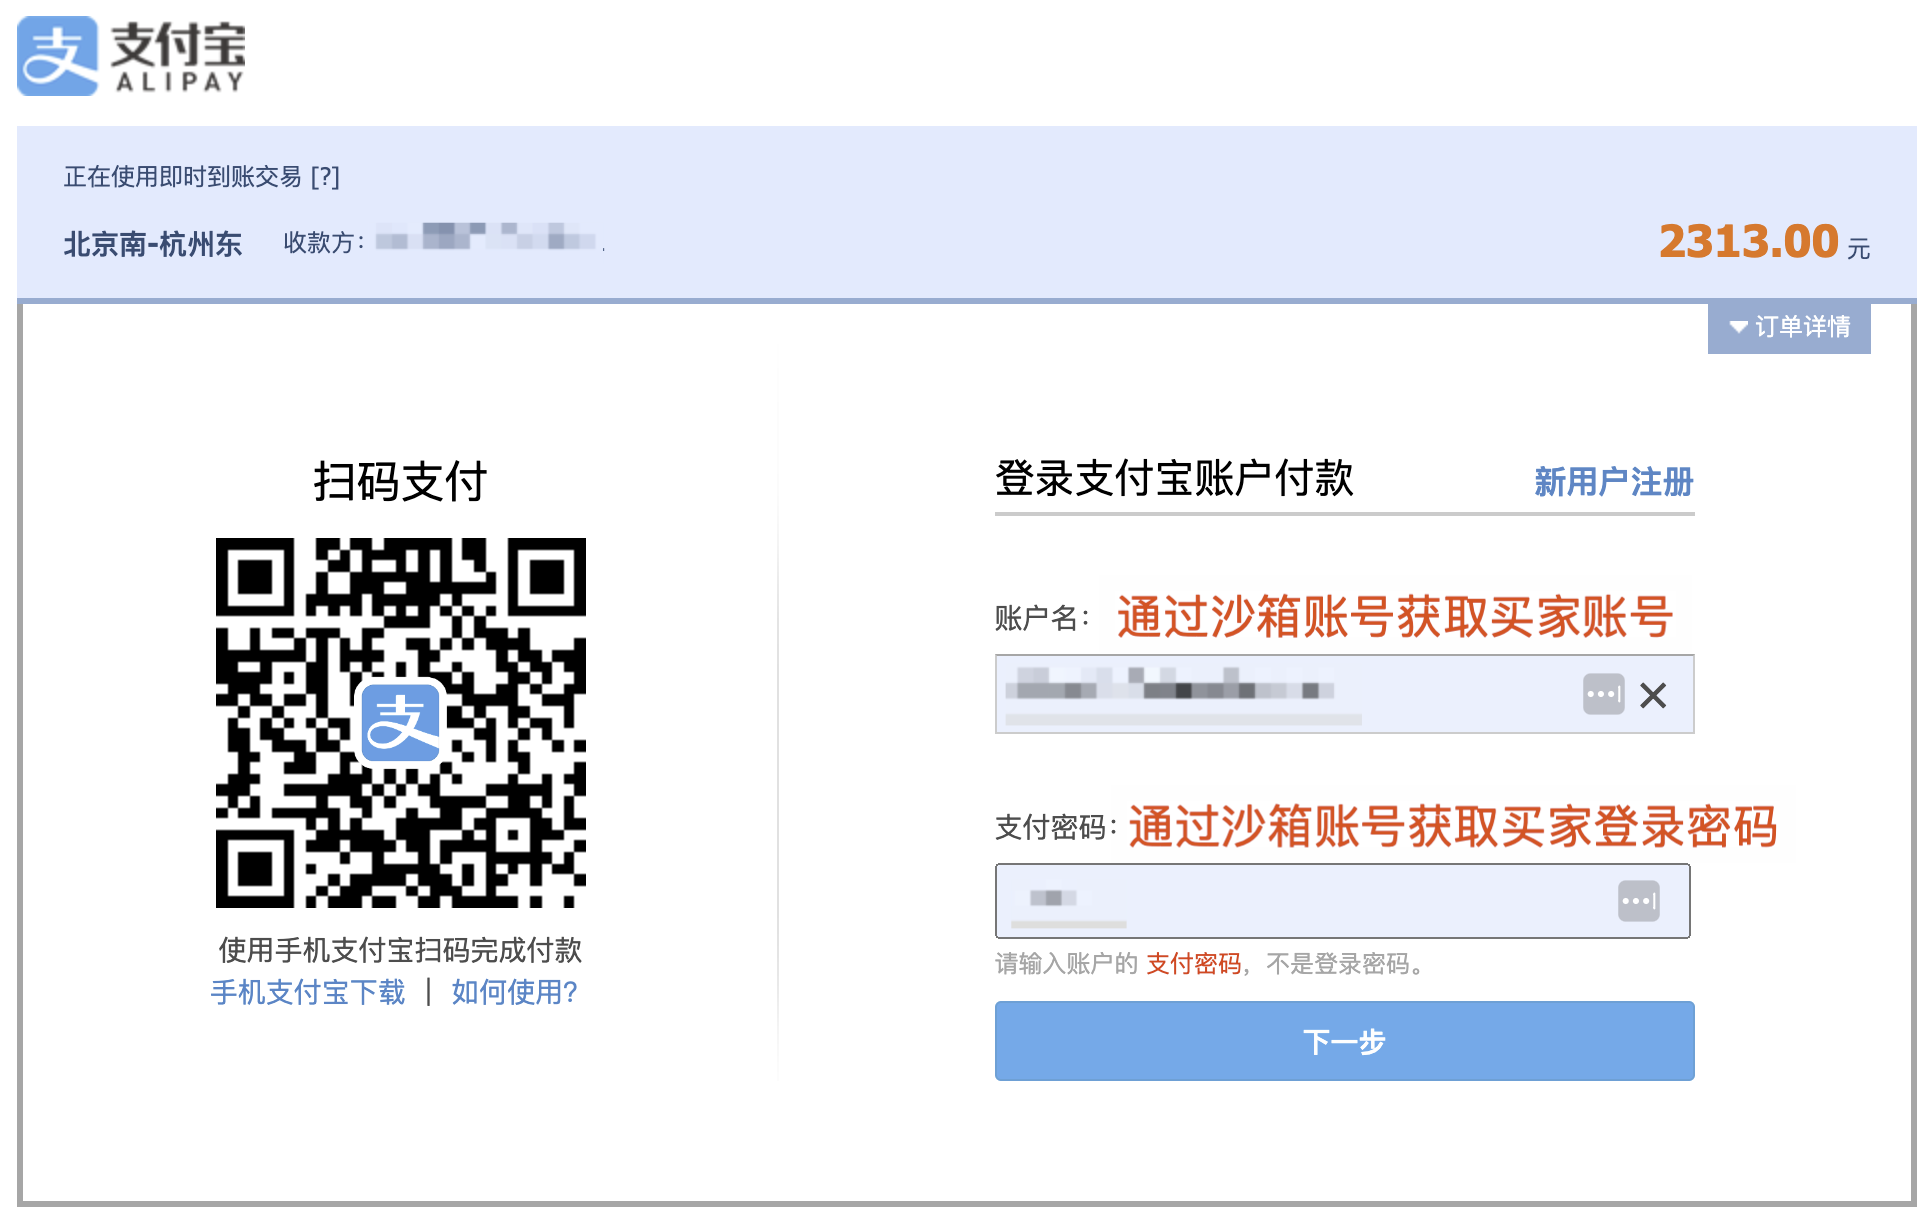Image resolution: width=1932 pixels, height=1218 pixels.
Task: Click the password manager icon in account field
Action: (x=1603, y=694)
